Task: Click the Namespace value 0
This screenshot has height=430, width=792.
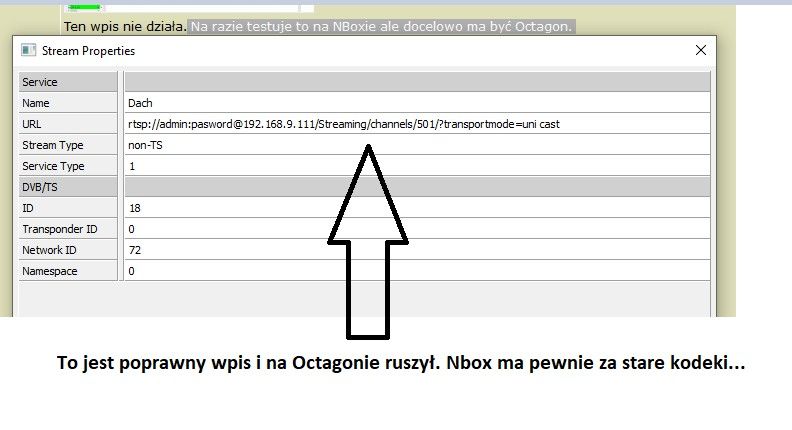Action: tap(417, 271)
